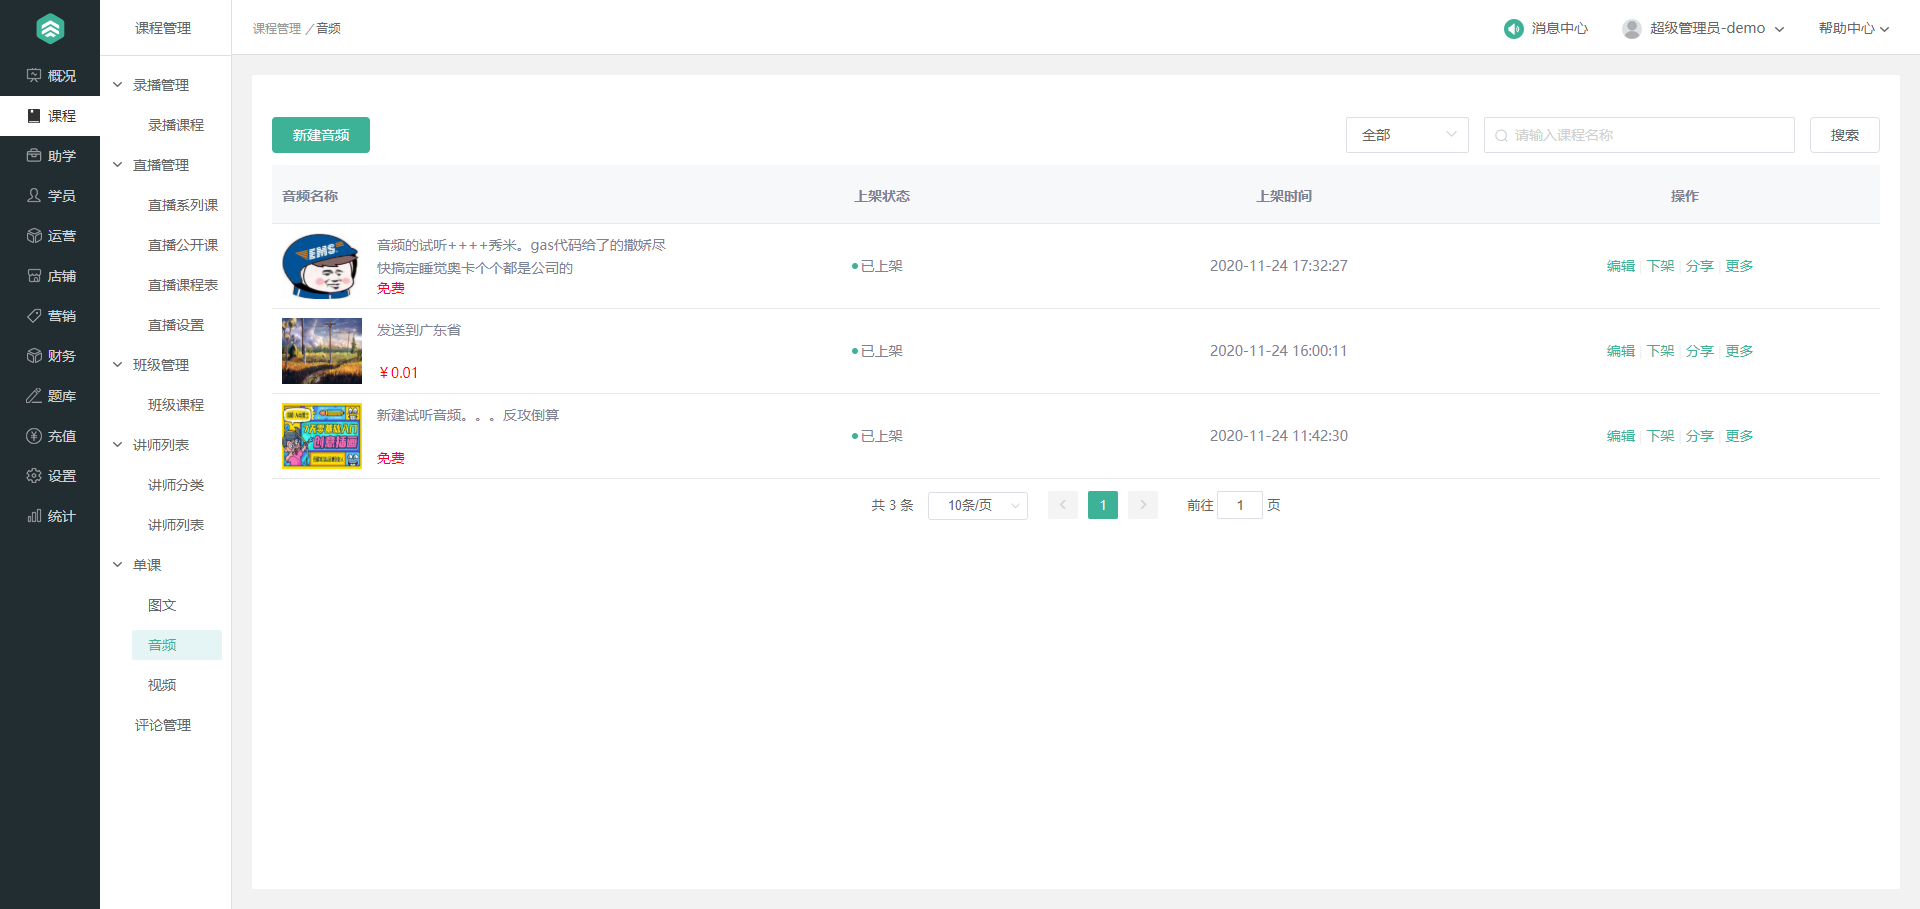
Task: Click the ￥0.01 price text
Action: click(x=398, y=373)
